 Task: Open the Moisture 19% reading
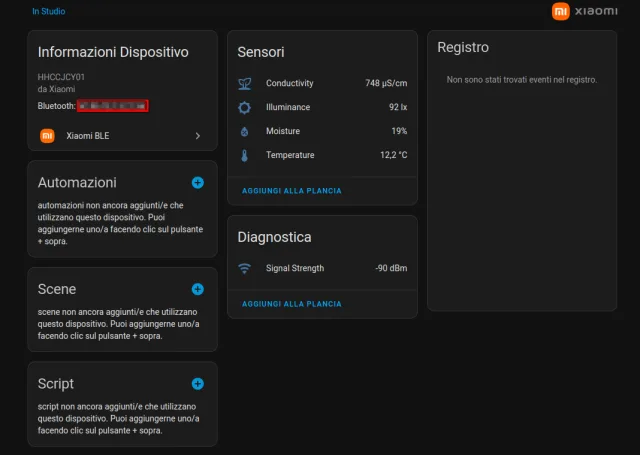click(x=399, y=131)
